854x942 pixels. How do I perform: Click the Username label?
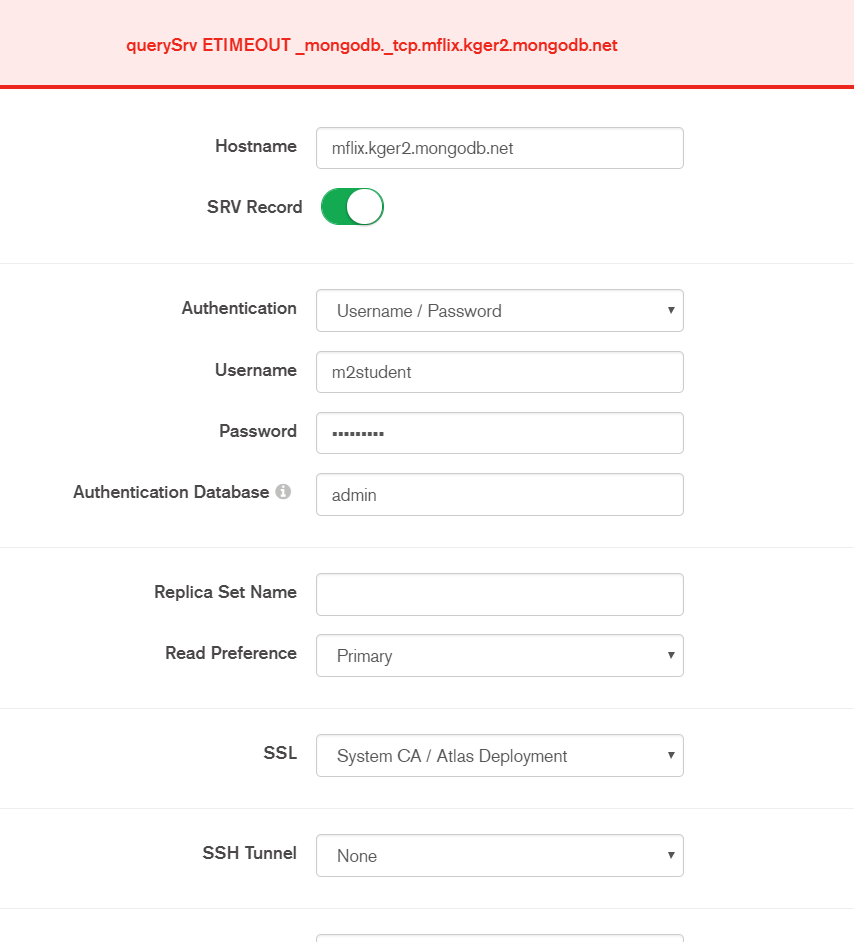[256, 370]
